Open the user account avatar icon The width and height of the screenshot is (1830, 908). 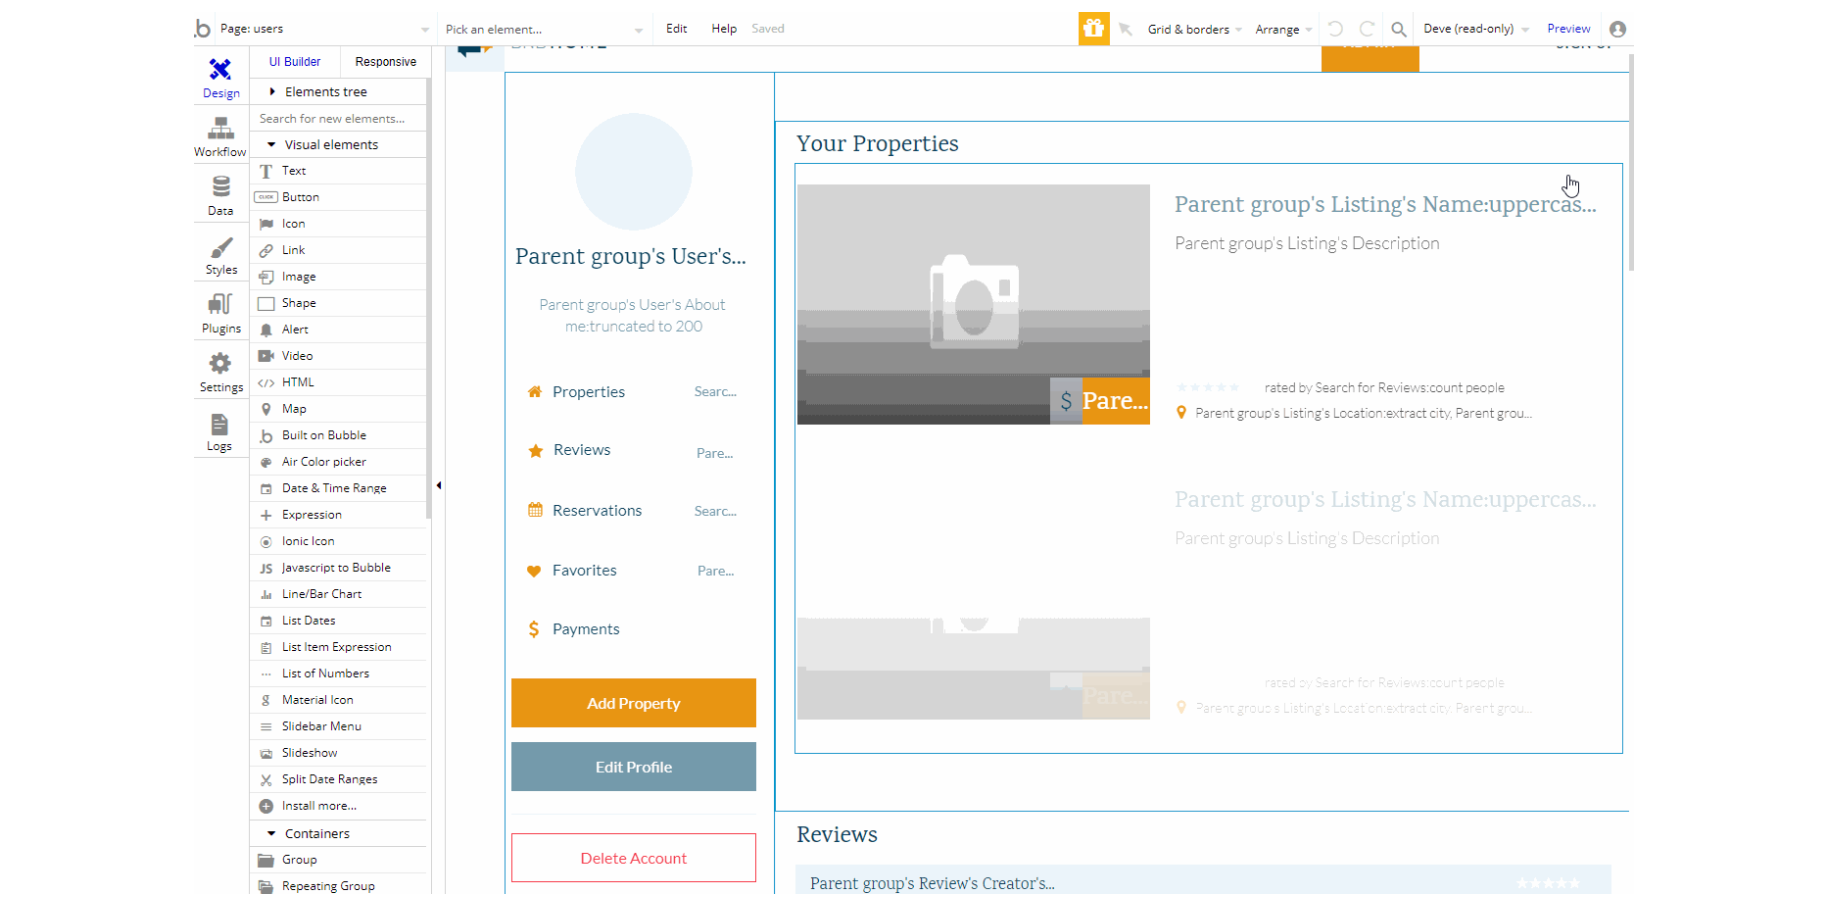click(x=1617, y=29)
